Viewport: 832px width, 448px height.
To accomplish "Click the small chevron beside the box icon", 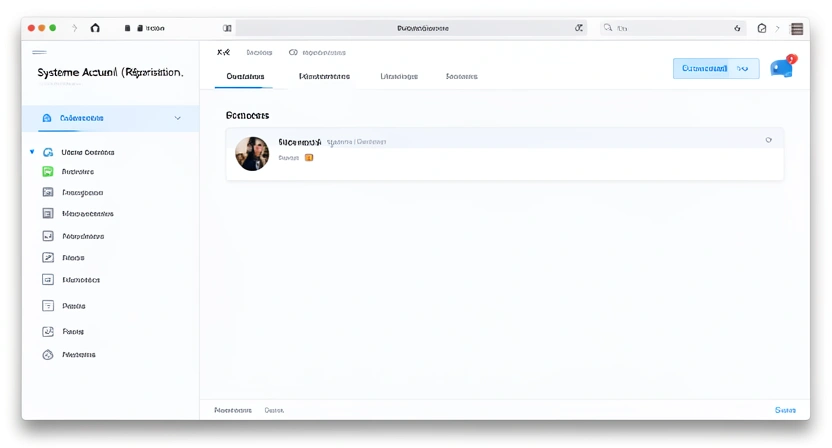I will click(777, 29).
